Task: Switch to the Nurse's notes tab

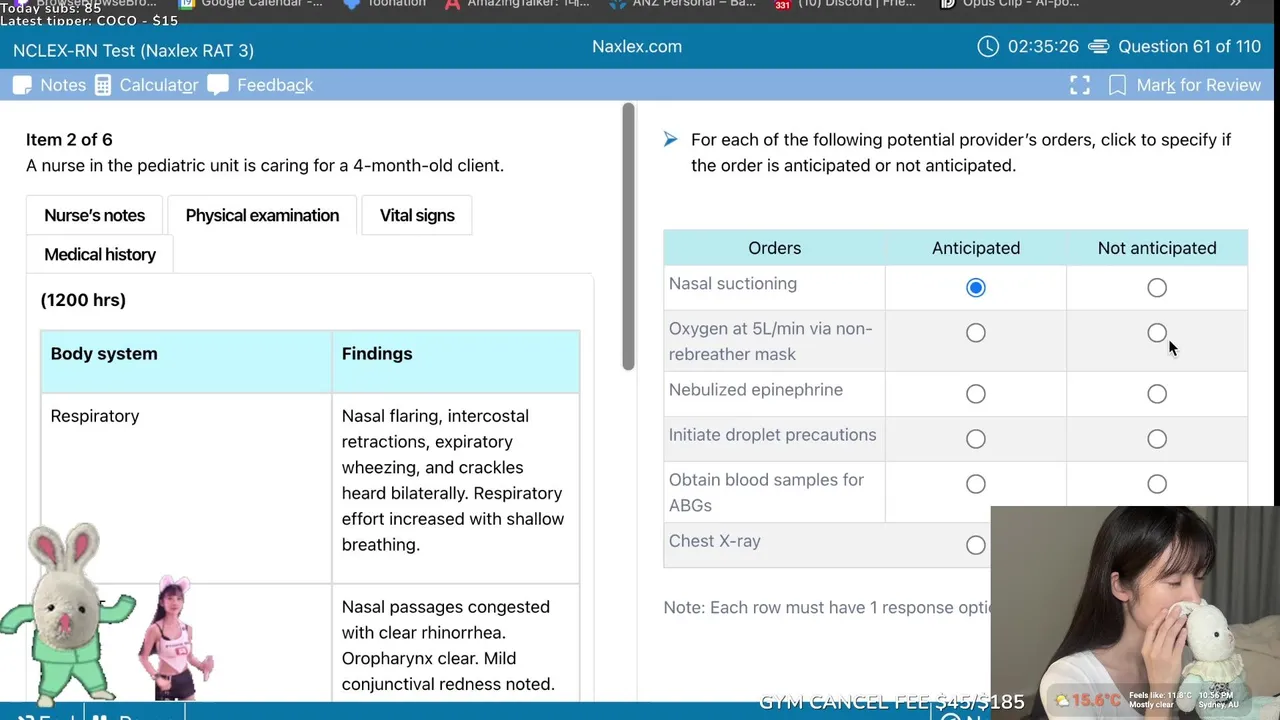Action: (x=94, y=215)
